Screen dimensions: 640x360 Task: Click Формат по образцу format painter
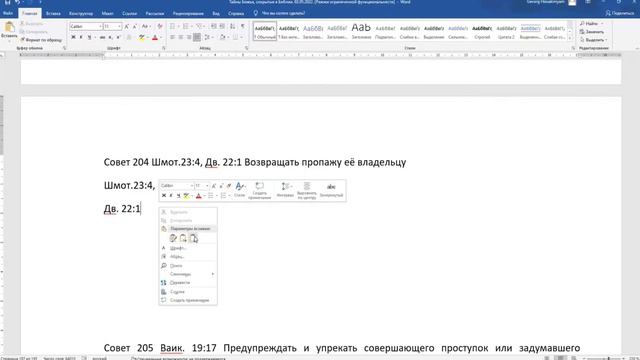pos(41,40)
